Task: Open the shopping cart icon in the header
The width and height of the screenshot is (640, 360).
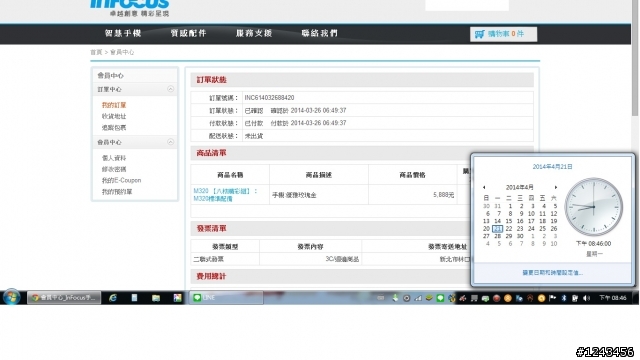Action: pos(480,34)
